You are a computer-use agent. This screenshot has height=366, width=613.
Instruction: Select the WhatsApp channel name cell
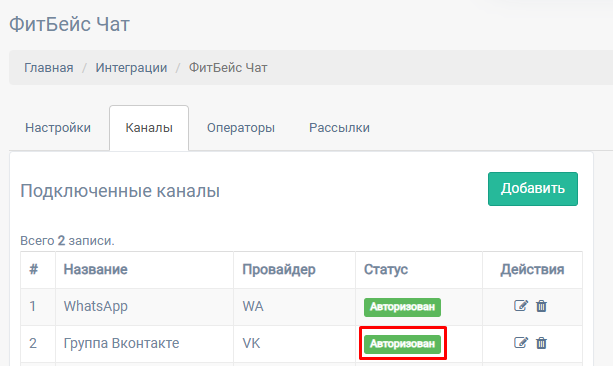click(x=144, y=307)
